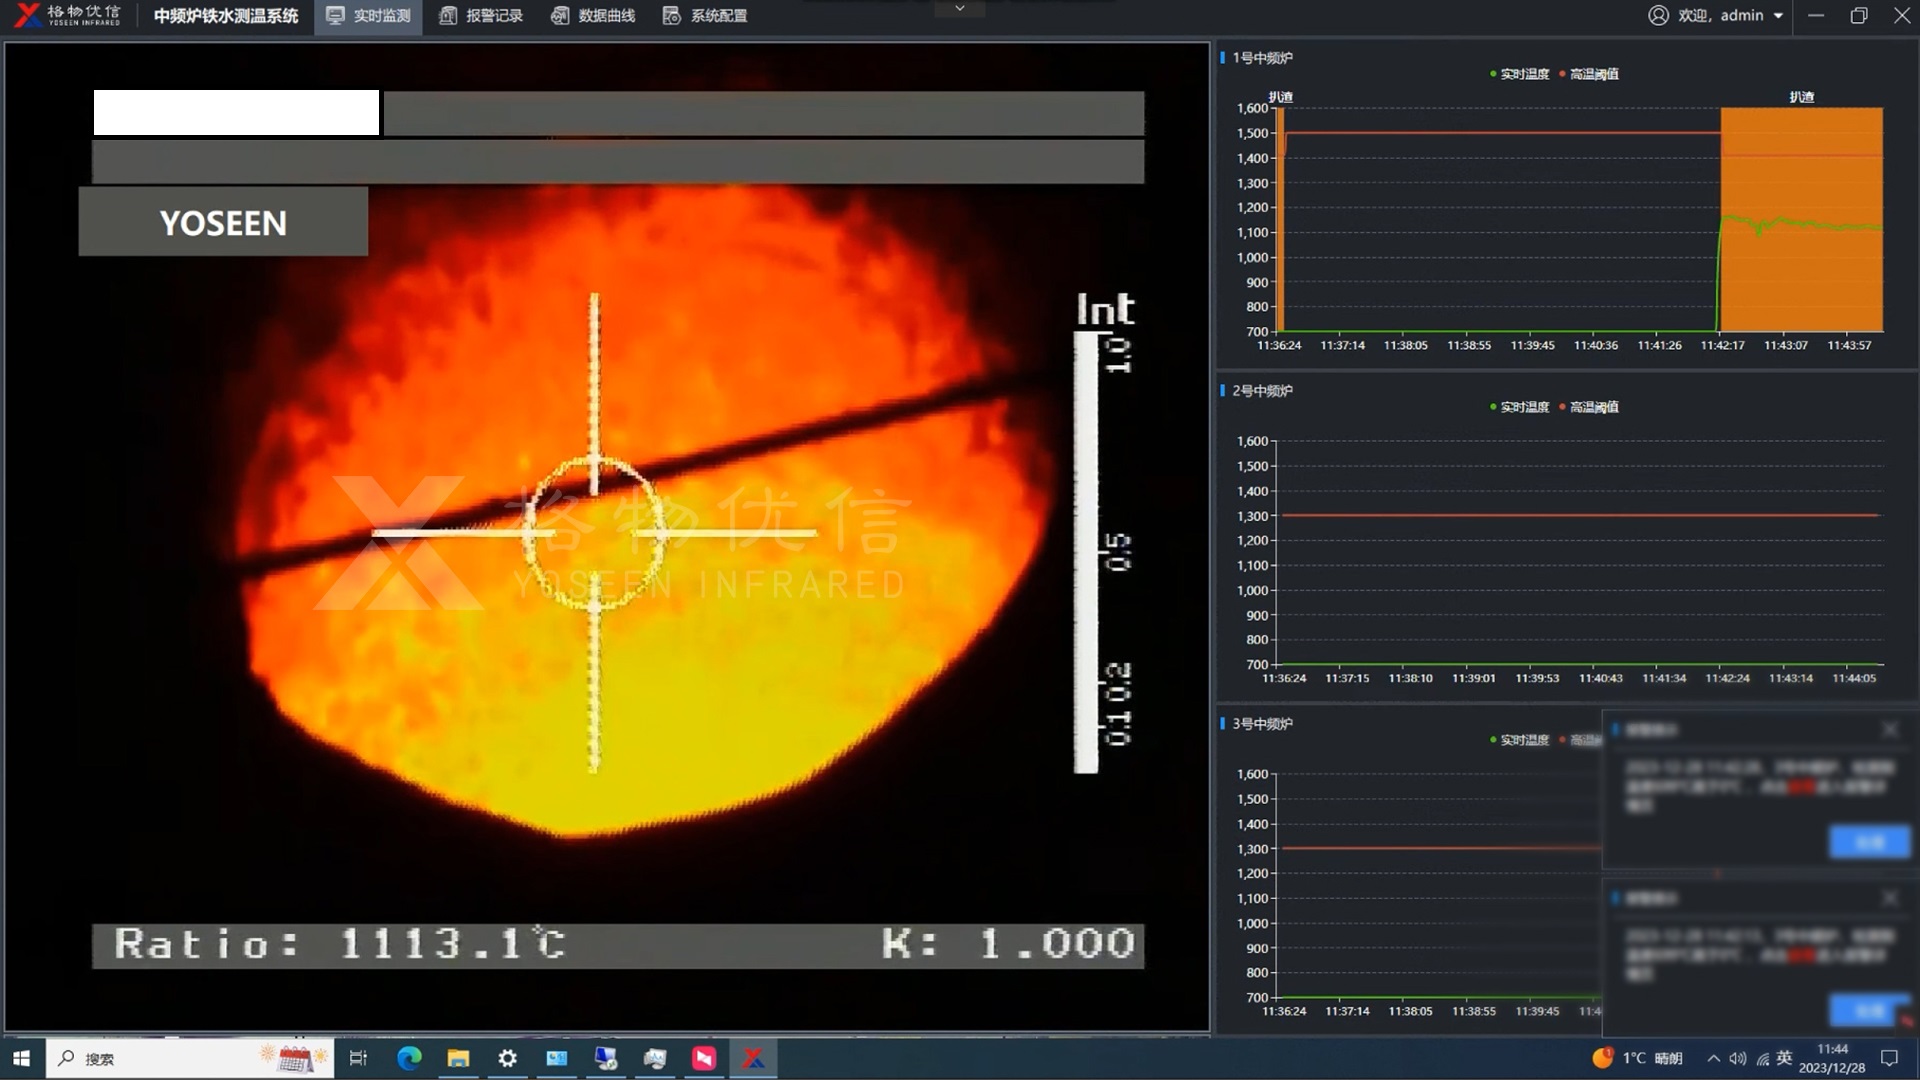Image resolution: width=1920 pixels, height=1080 pixels.
Task: Open the 实时监测 real-time monitoring tab
Action: click(368, 16)
